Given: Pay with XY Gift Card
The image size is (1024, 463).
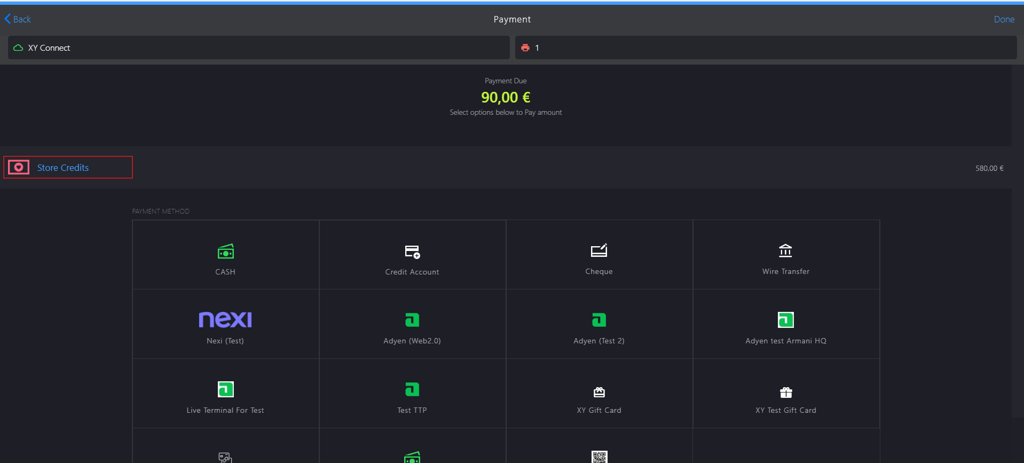Looking at the screenshot, I should 599,394.
